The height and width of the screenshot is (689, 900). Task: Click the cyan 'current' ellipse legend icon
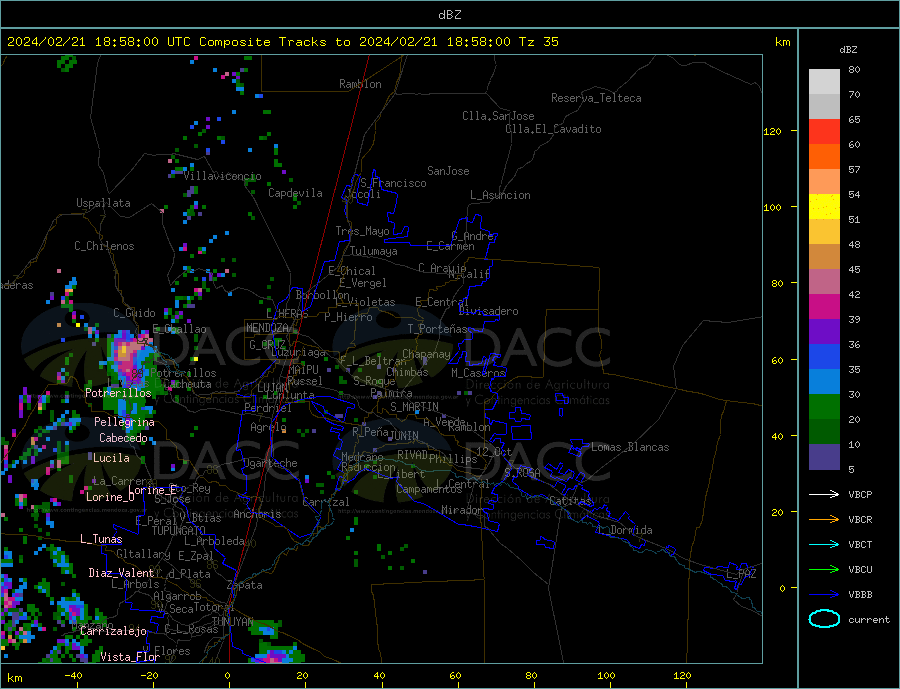[824, 619]
